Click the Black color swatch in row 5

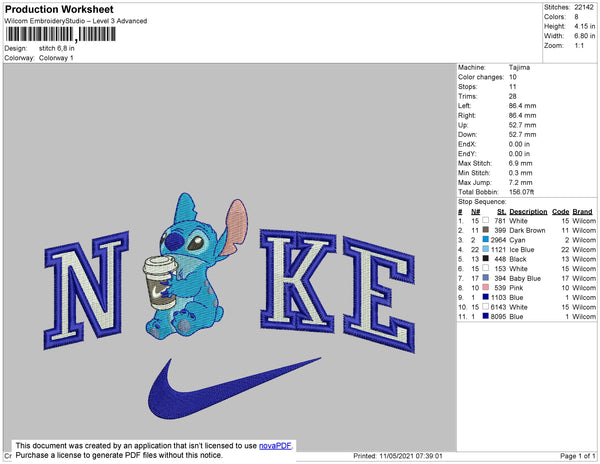tap(486, 259)
